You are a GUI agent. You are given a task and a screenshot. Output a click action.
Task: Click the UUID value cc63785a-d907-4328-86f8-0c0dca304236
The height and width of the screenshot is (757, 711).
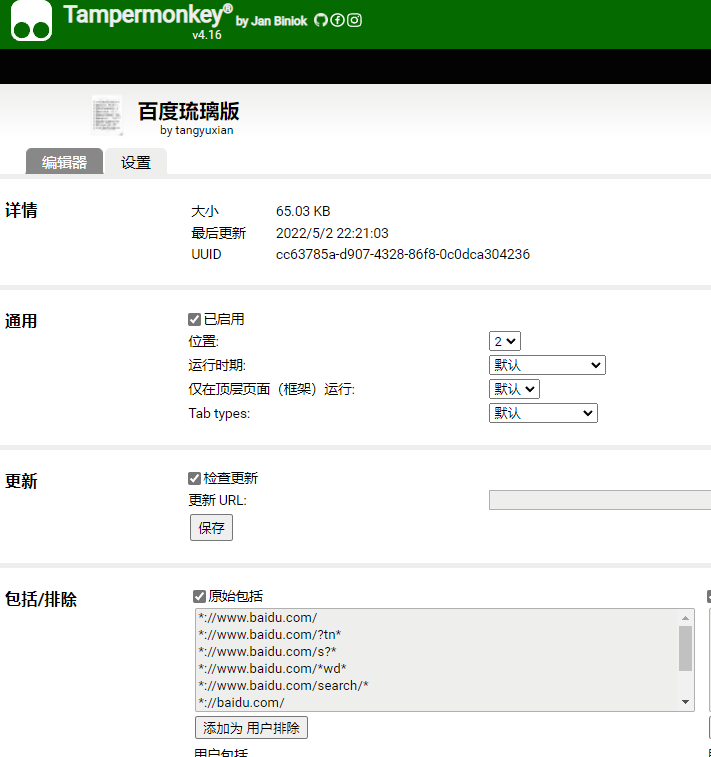coord(403,254)
